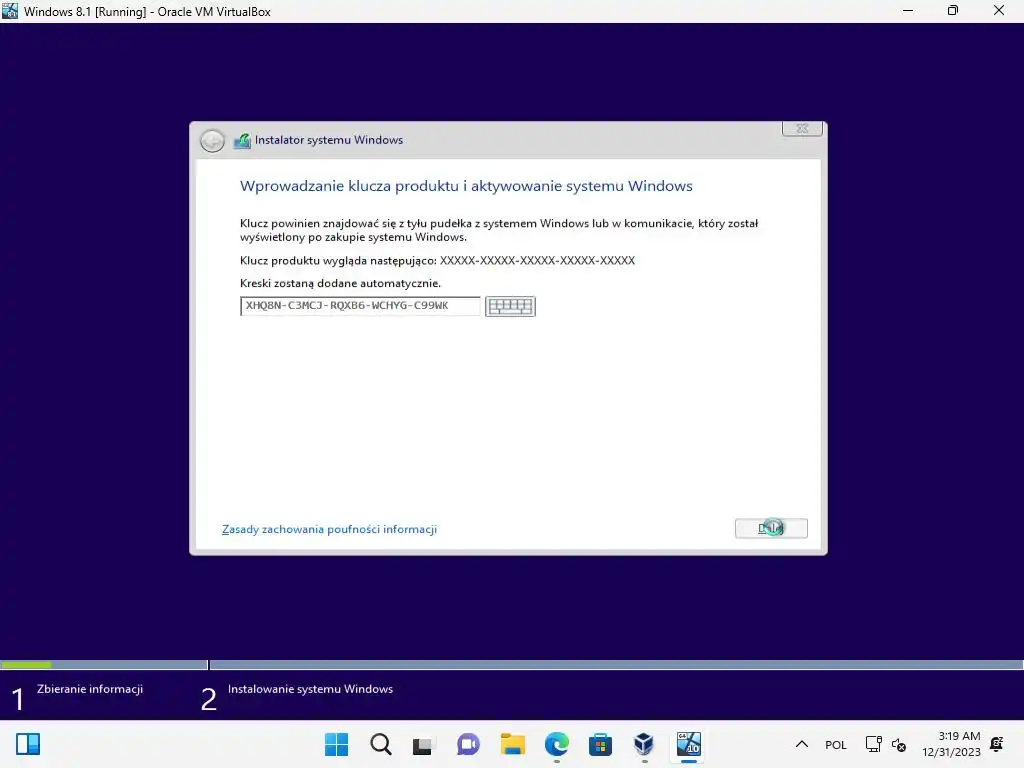
Task: Open the network status tray icon
Action: 873,744
